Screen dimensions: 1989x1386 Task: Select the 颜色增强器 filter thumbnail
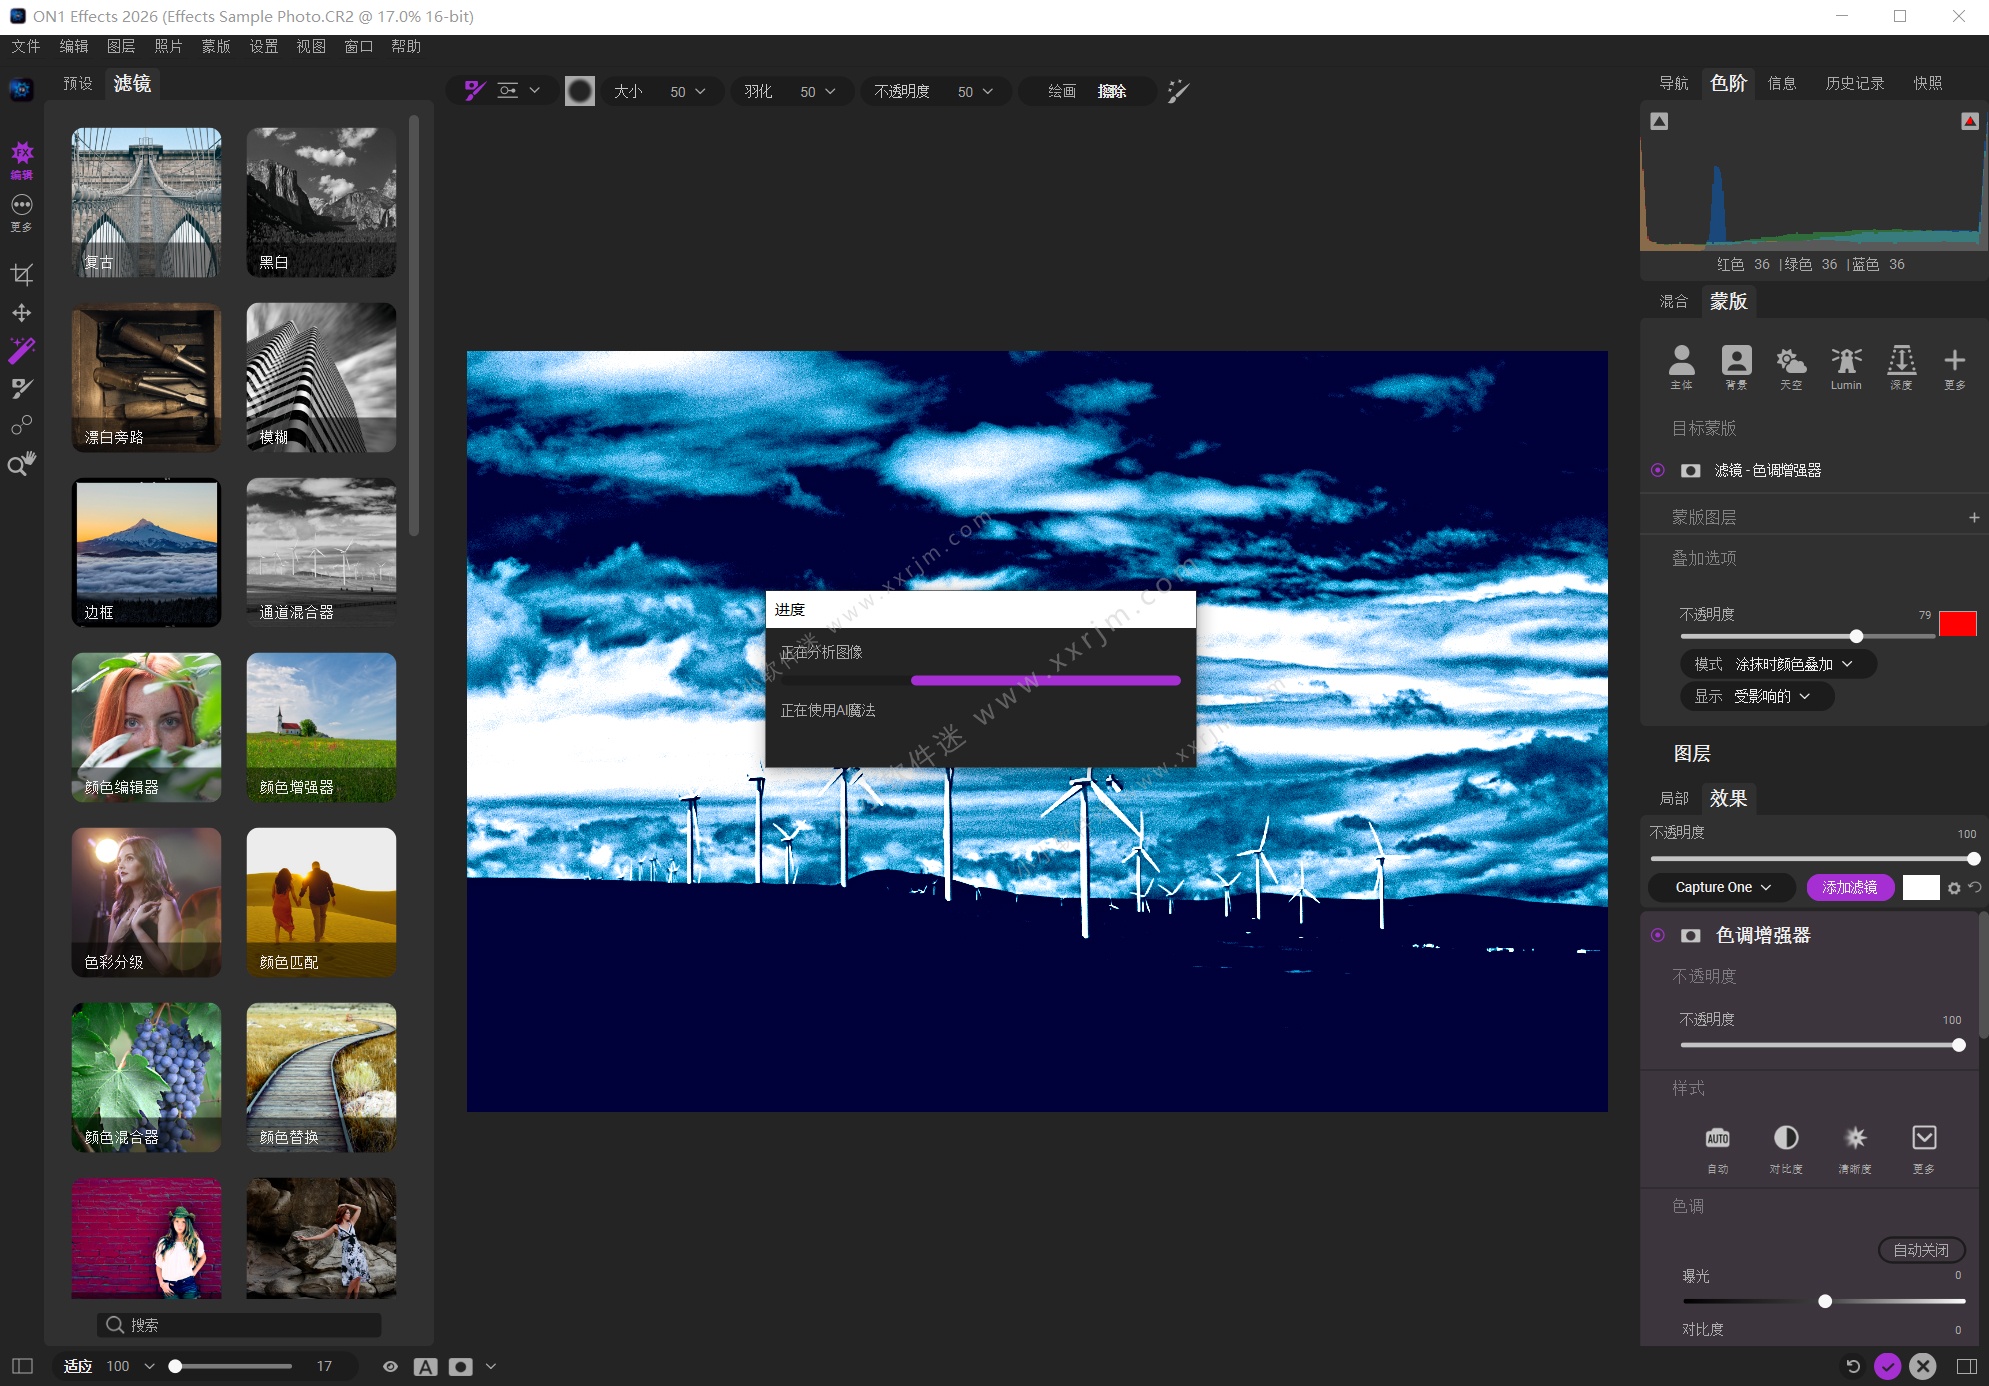[321, 727]
